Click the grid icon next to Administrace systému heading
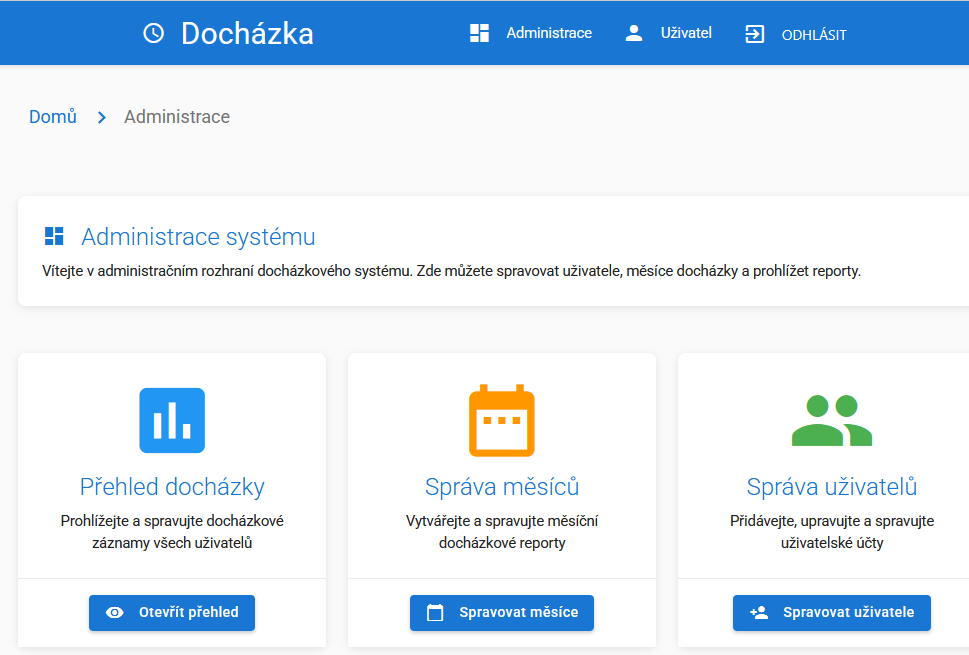This screenshot has width=969, height=655. (x=54, y=236)
